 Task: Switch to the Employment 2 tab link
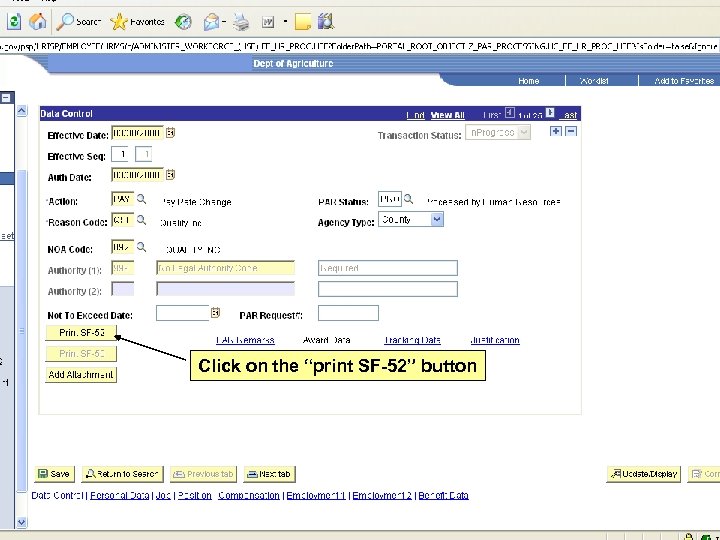(x=382, y=495)
